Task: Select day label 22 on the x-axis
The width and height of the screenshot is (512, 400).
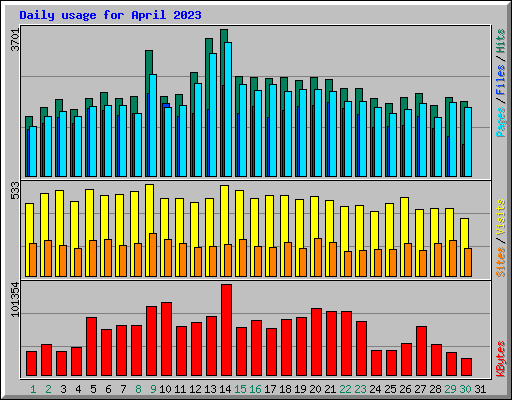Action: click(x=345, y=389)
